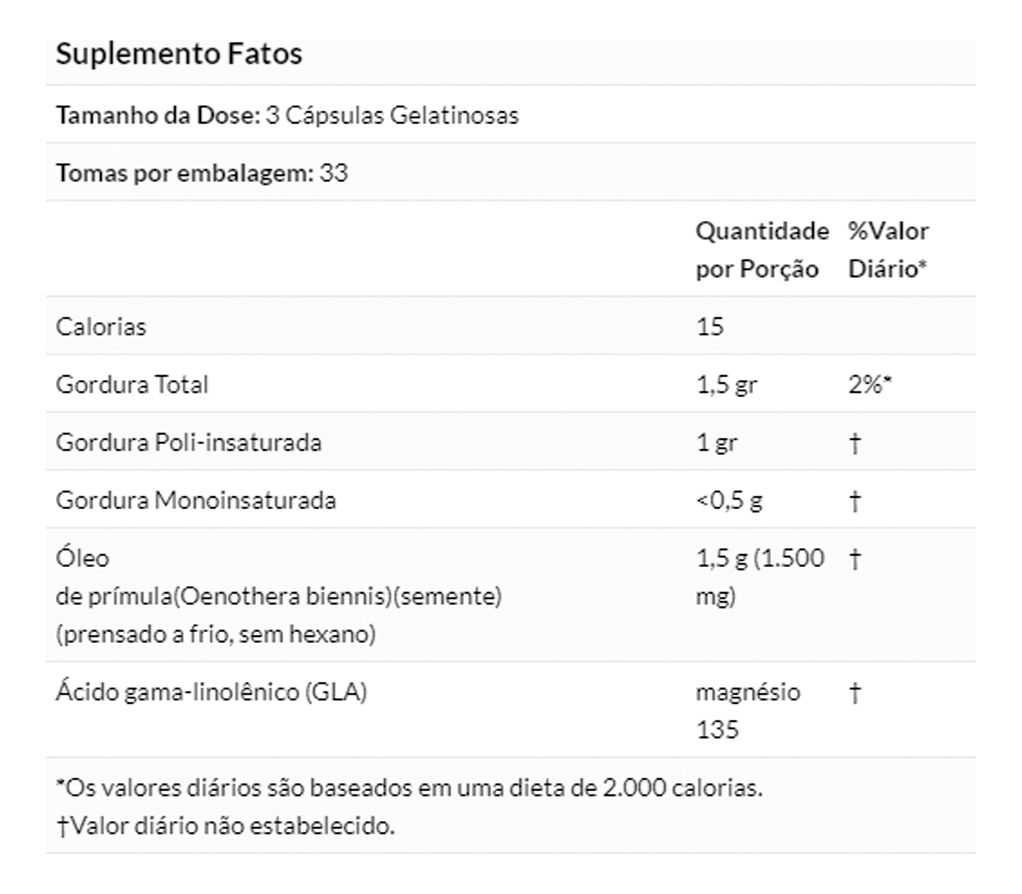Select the <0,5 g amount
The width and height of the screenshot is (1022, 894).
point(729,501)
